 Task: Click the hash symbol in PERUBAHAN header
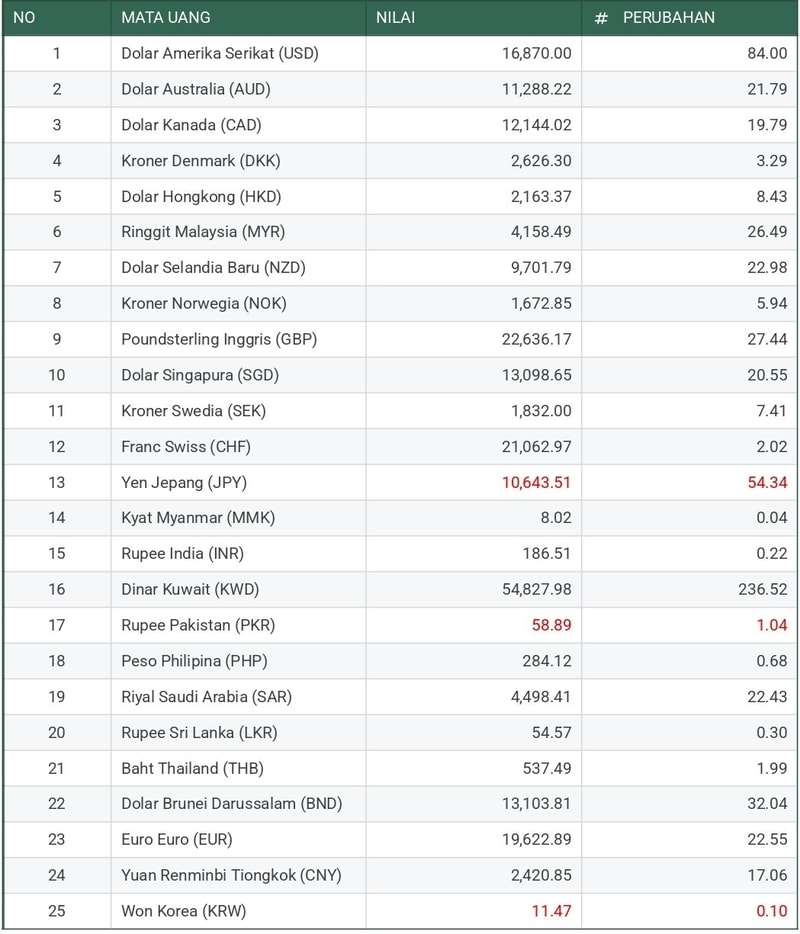pyautogui.click(x=601, y=18)
